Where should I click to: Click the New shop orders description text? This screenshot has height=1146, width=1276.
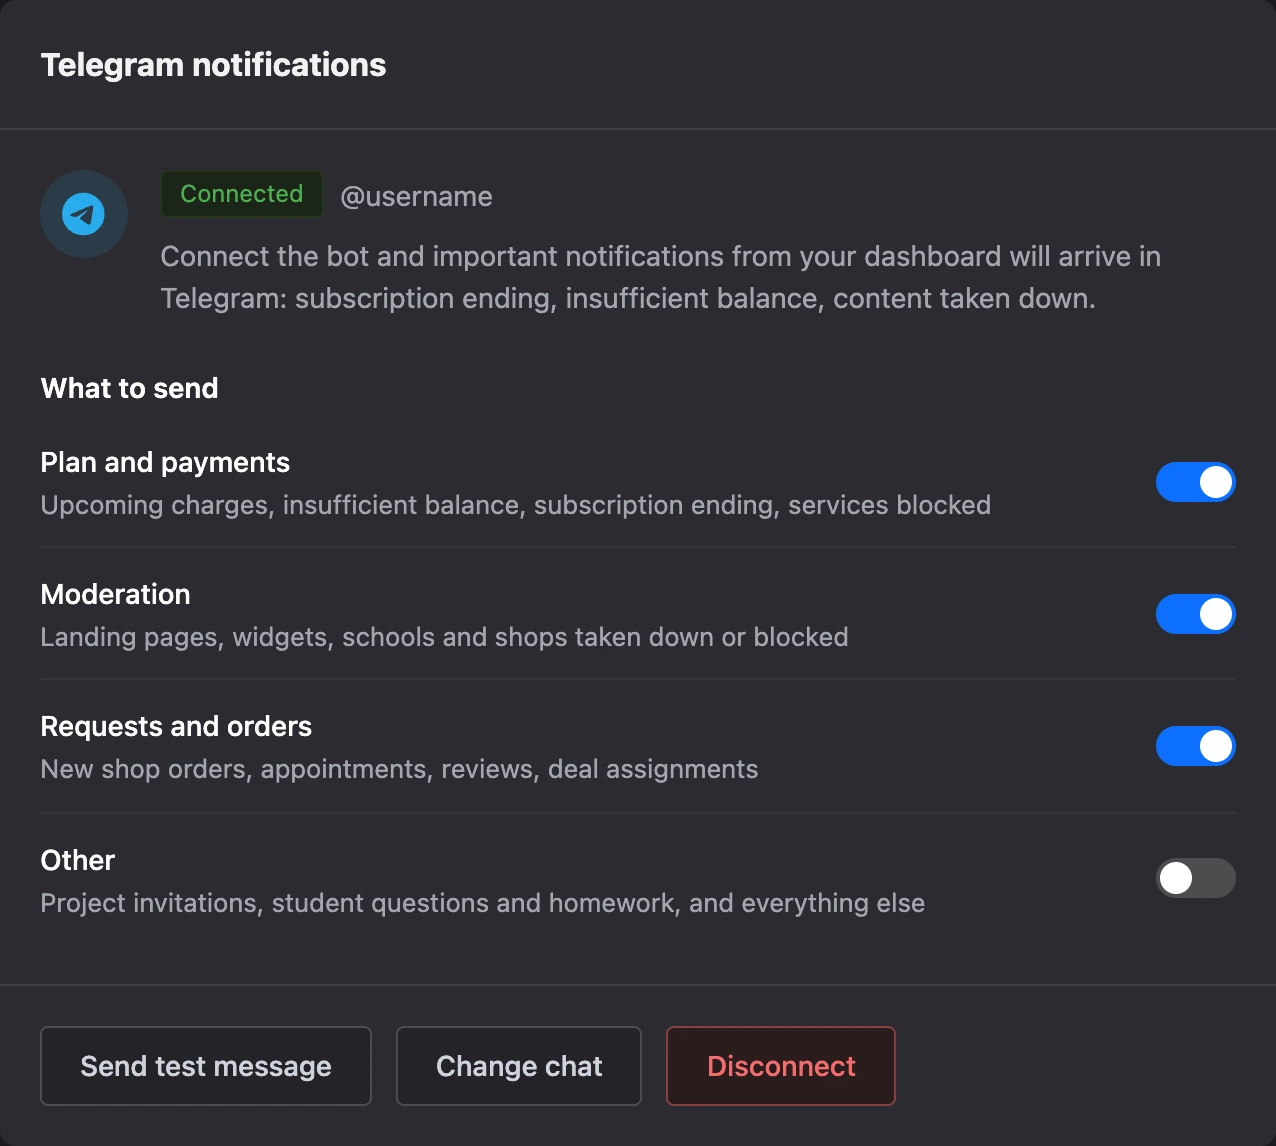pos(399,769)
